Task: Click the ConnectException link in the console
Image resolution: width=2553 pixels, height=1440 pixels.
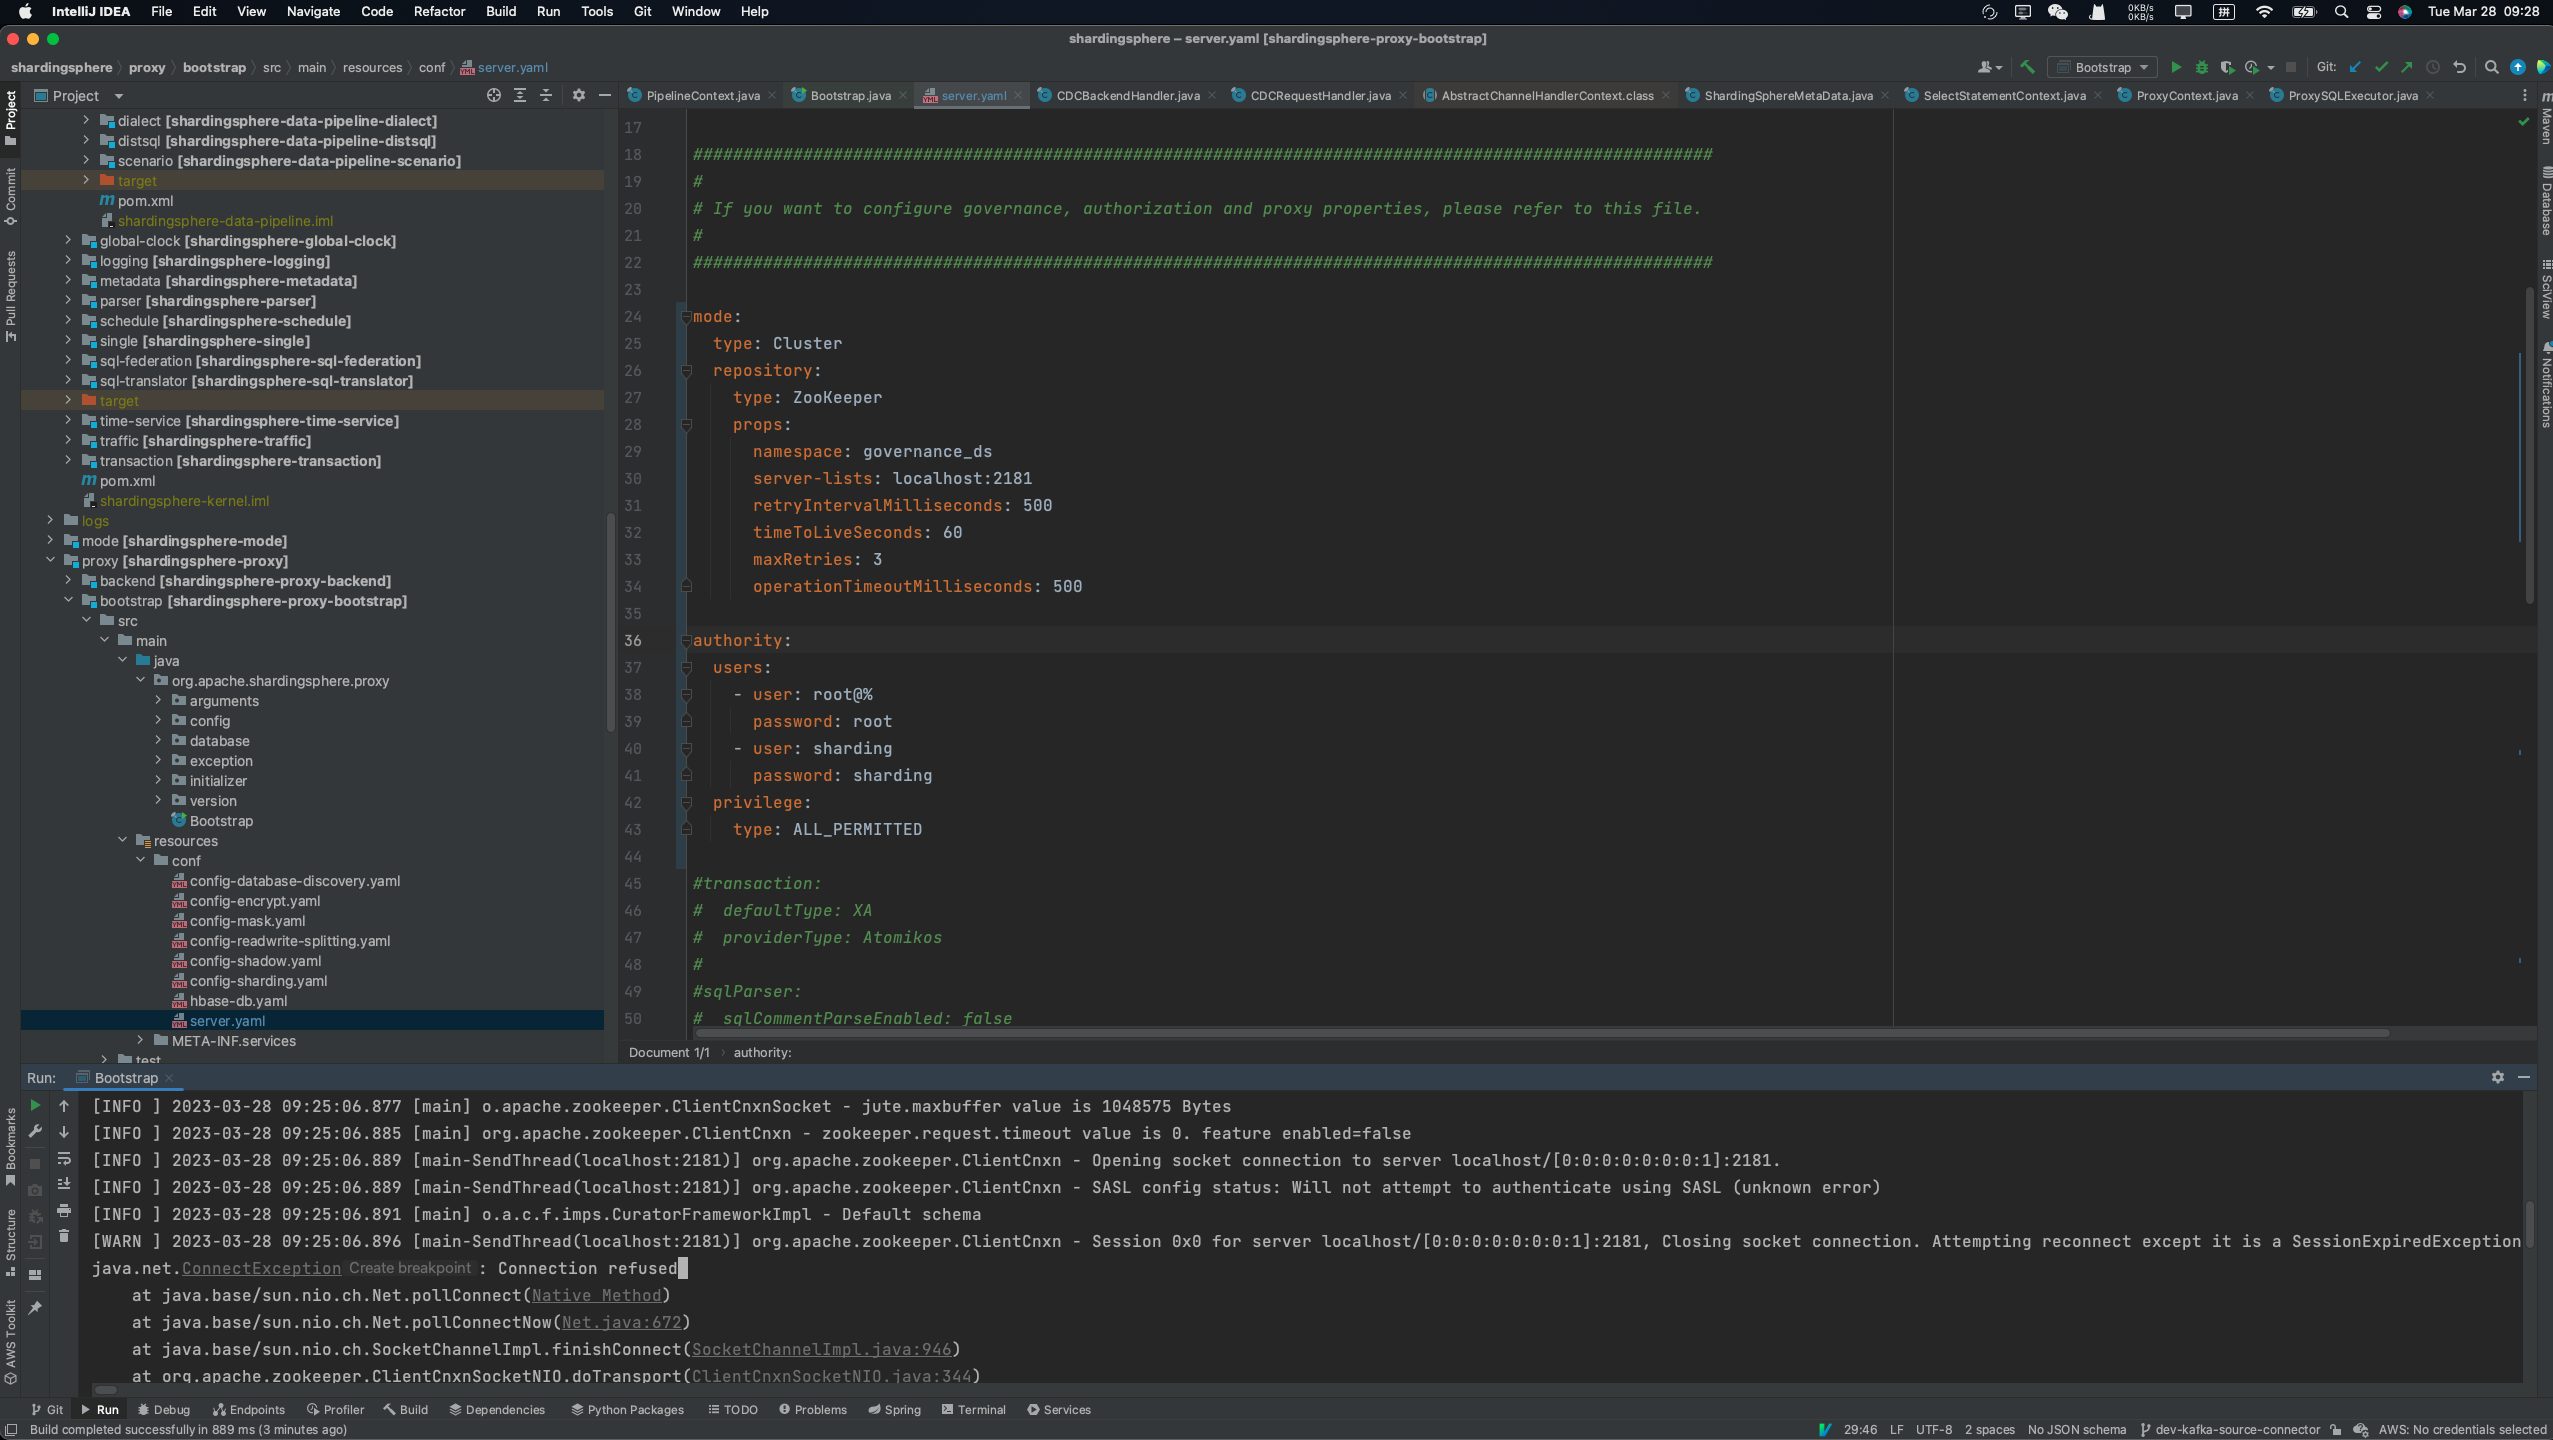Action: point(261,1268)
